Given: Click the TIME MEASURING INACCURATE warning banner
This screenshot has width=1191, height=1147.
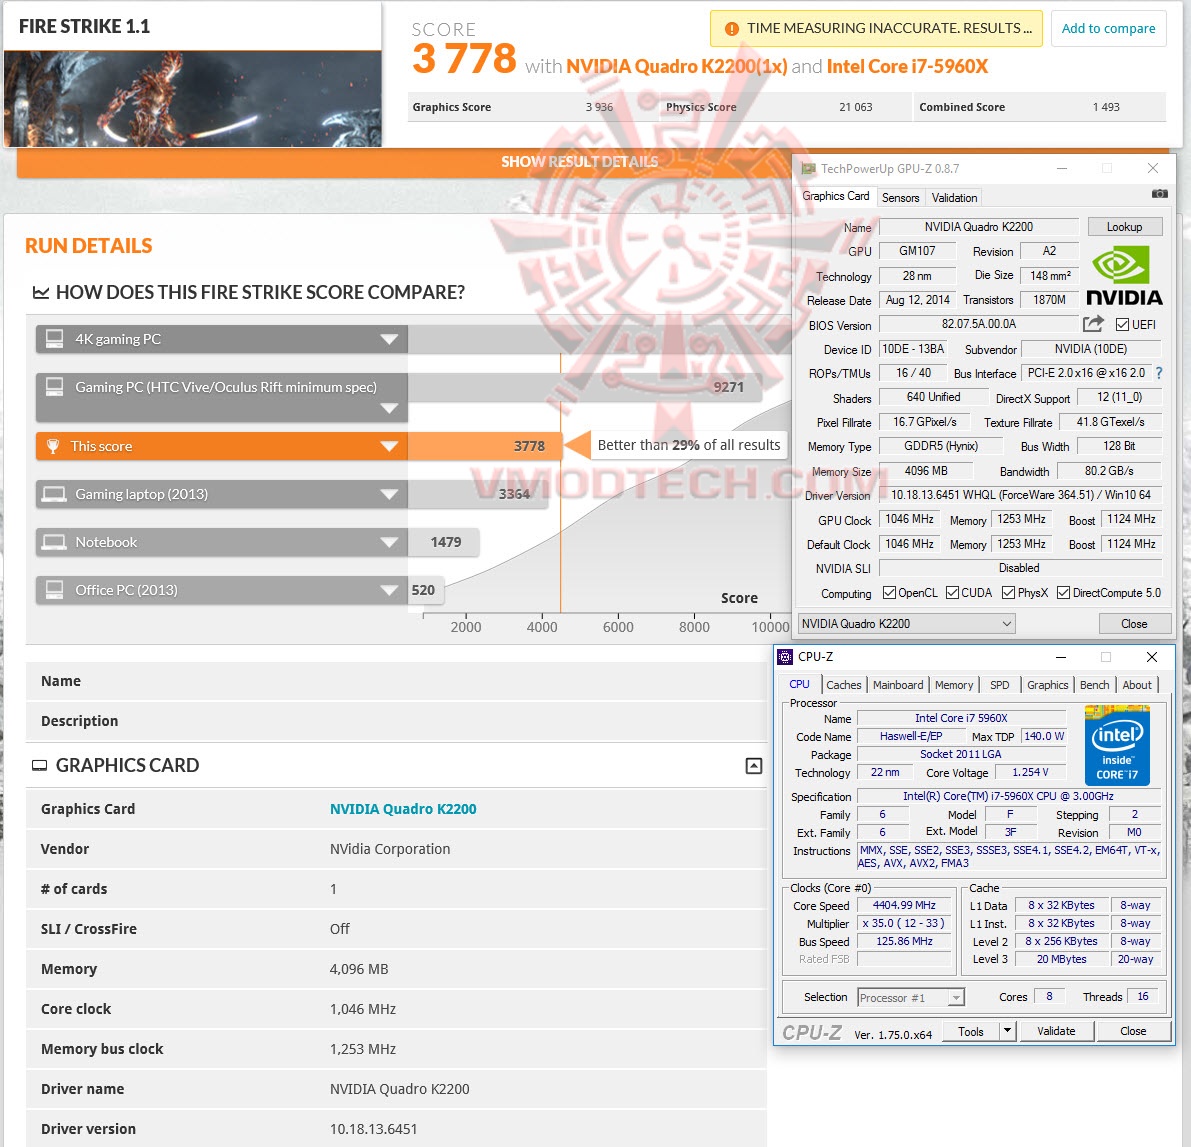Looking at the screenshot, I should point(876,29).
